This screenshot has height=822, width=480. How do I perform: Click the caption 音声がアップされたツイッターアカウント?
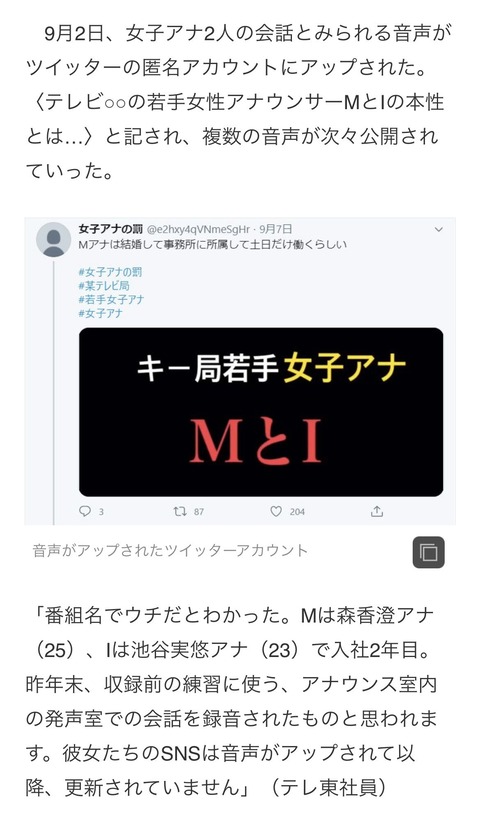[x=170, y=550]
